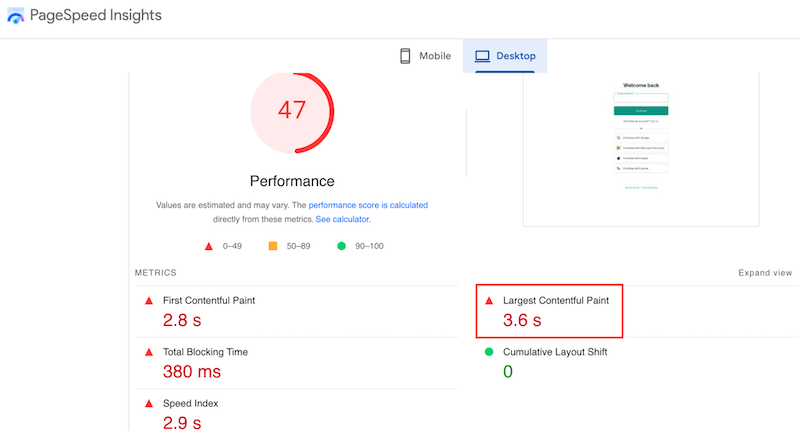This screenshot has height=431, width=800.
Task: Click the Performance heading
Action: coord(292,181)
